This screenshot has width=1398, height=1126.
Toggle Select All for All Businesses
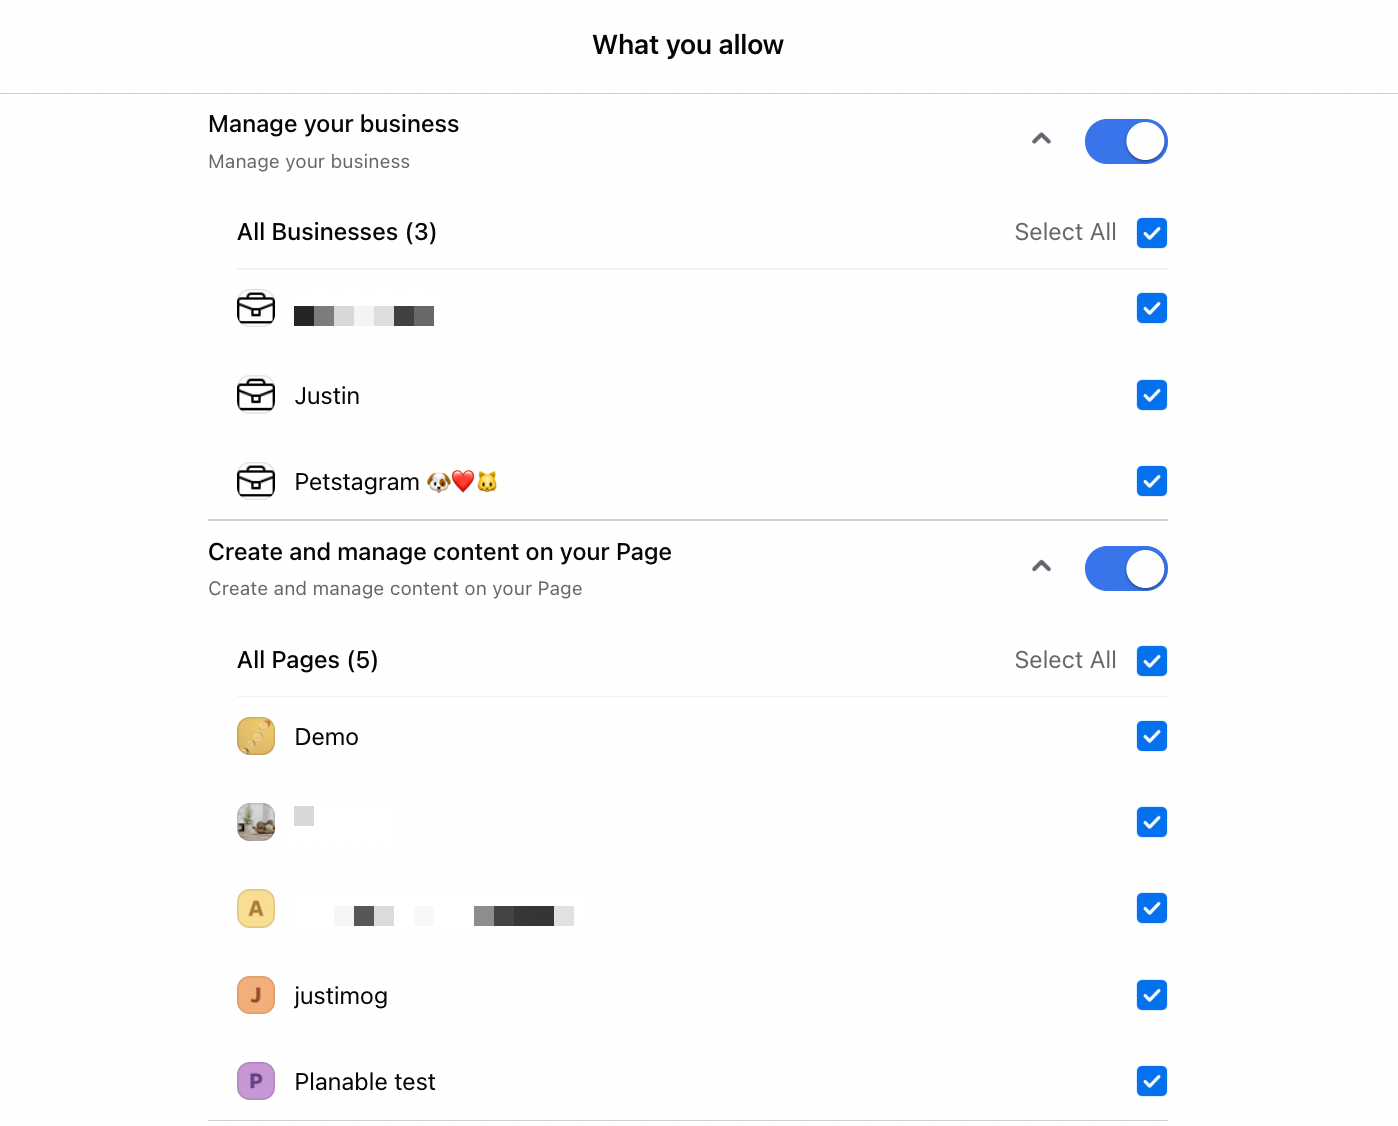(1152, 233)
